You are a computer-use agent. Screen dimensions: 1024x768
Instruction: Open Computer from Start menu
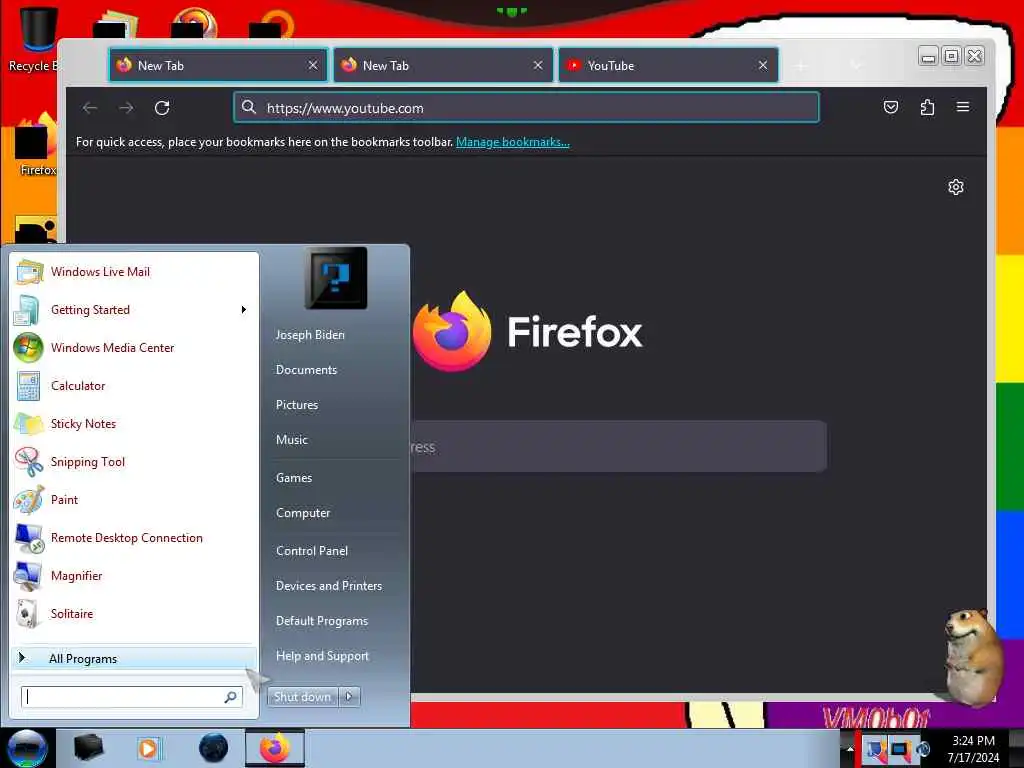[303, 513]
